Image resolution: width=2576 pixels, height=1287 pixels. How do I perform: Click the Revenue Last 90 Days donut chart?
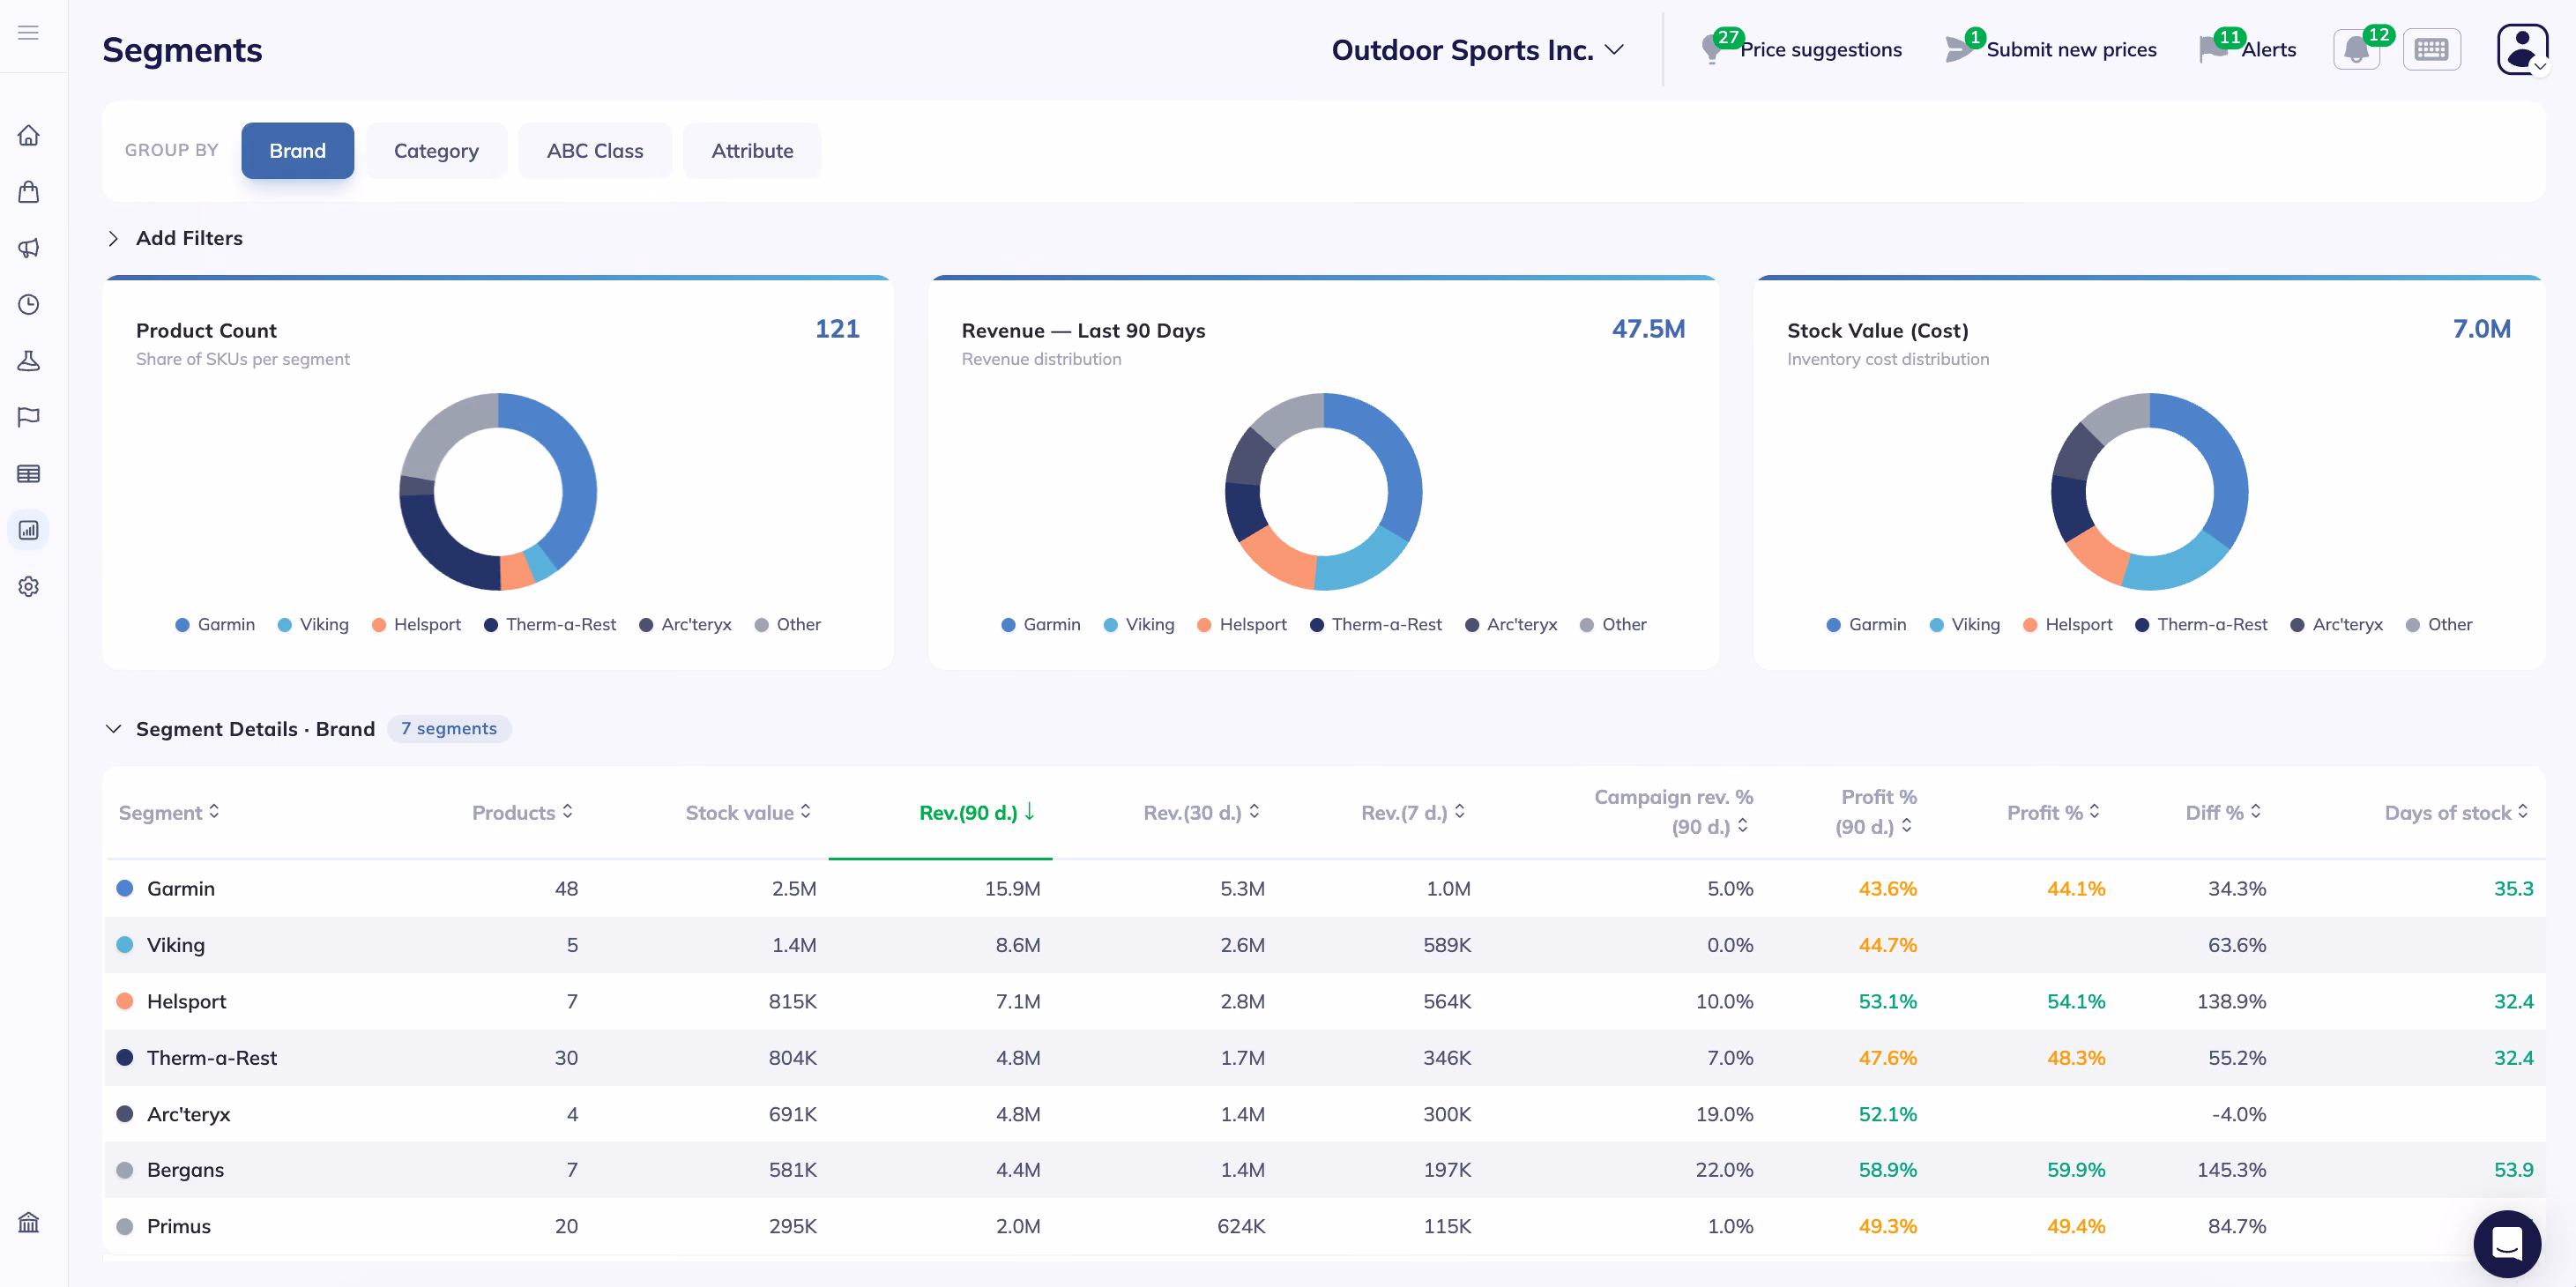(1324, 491)
